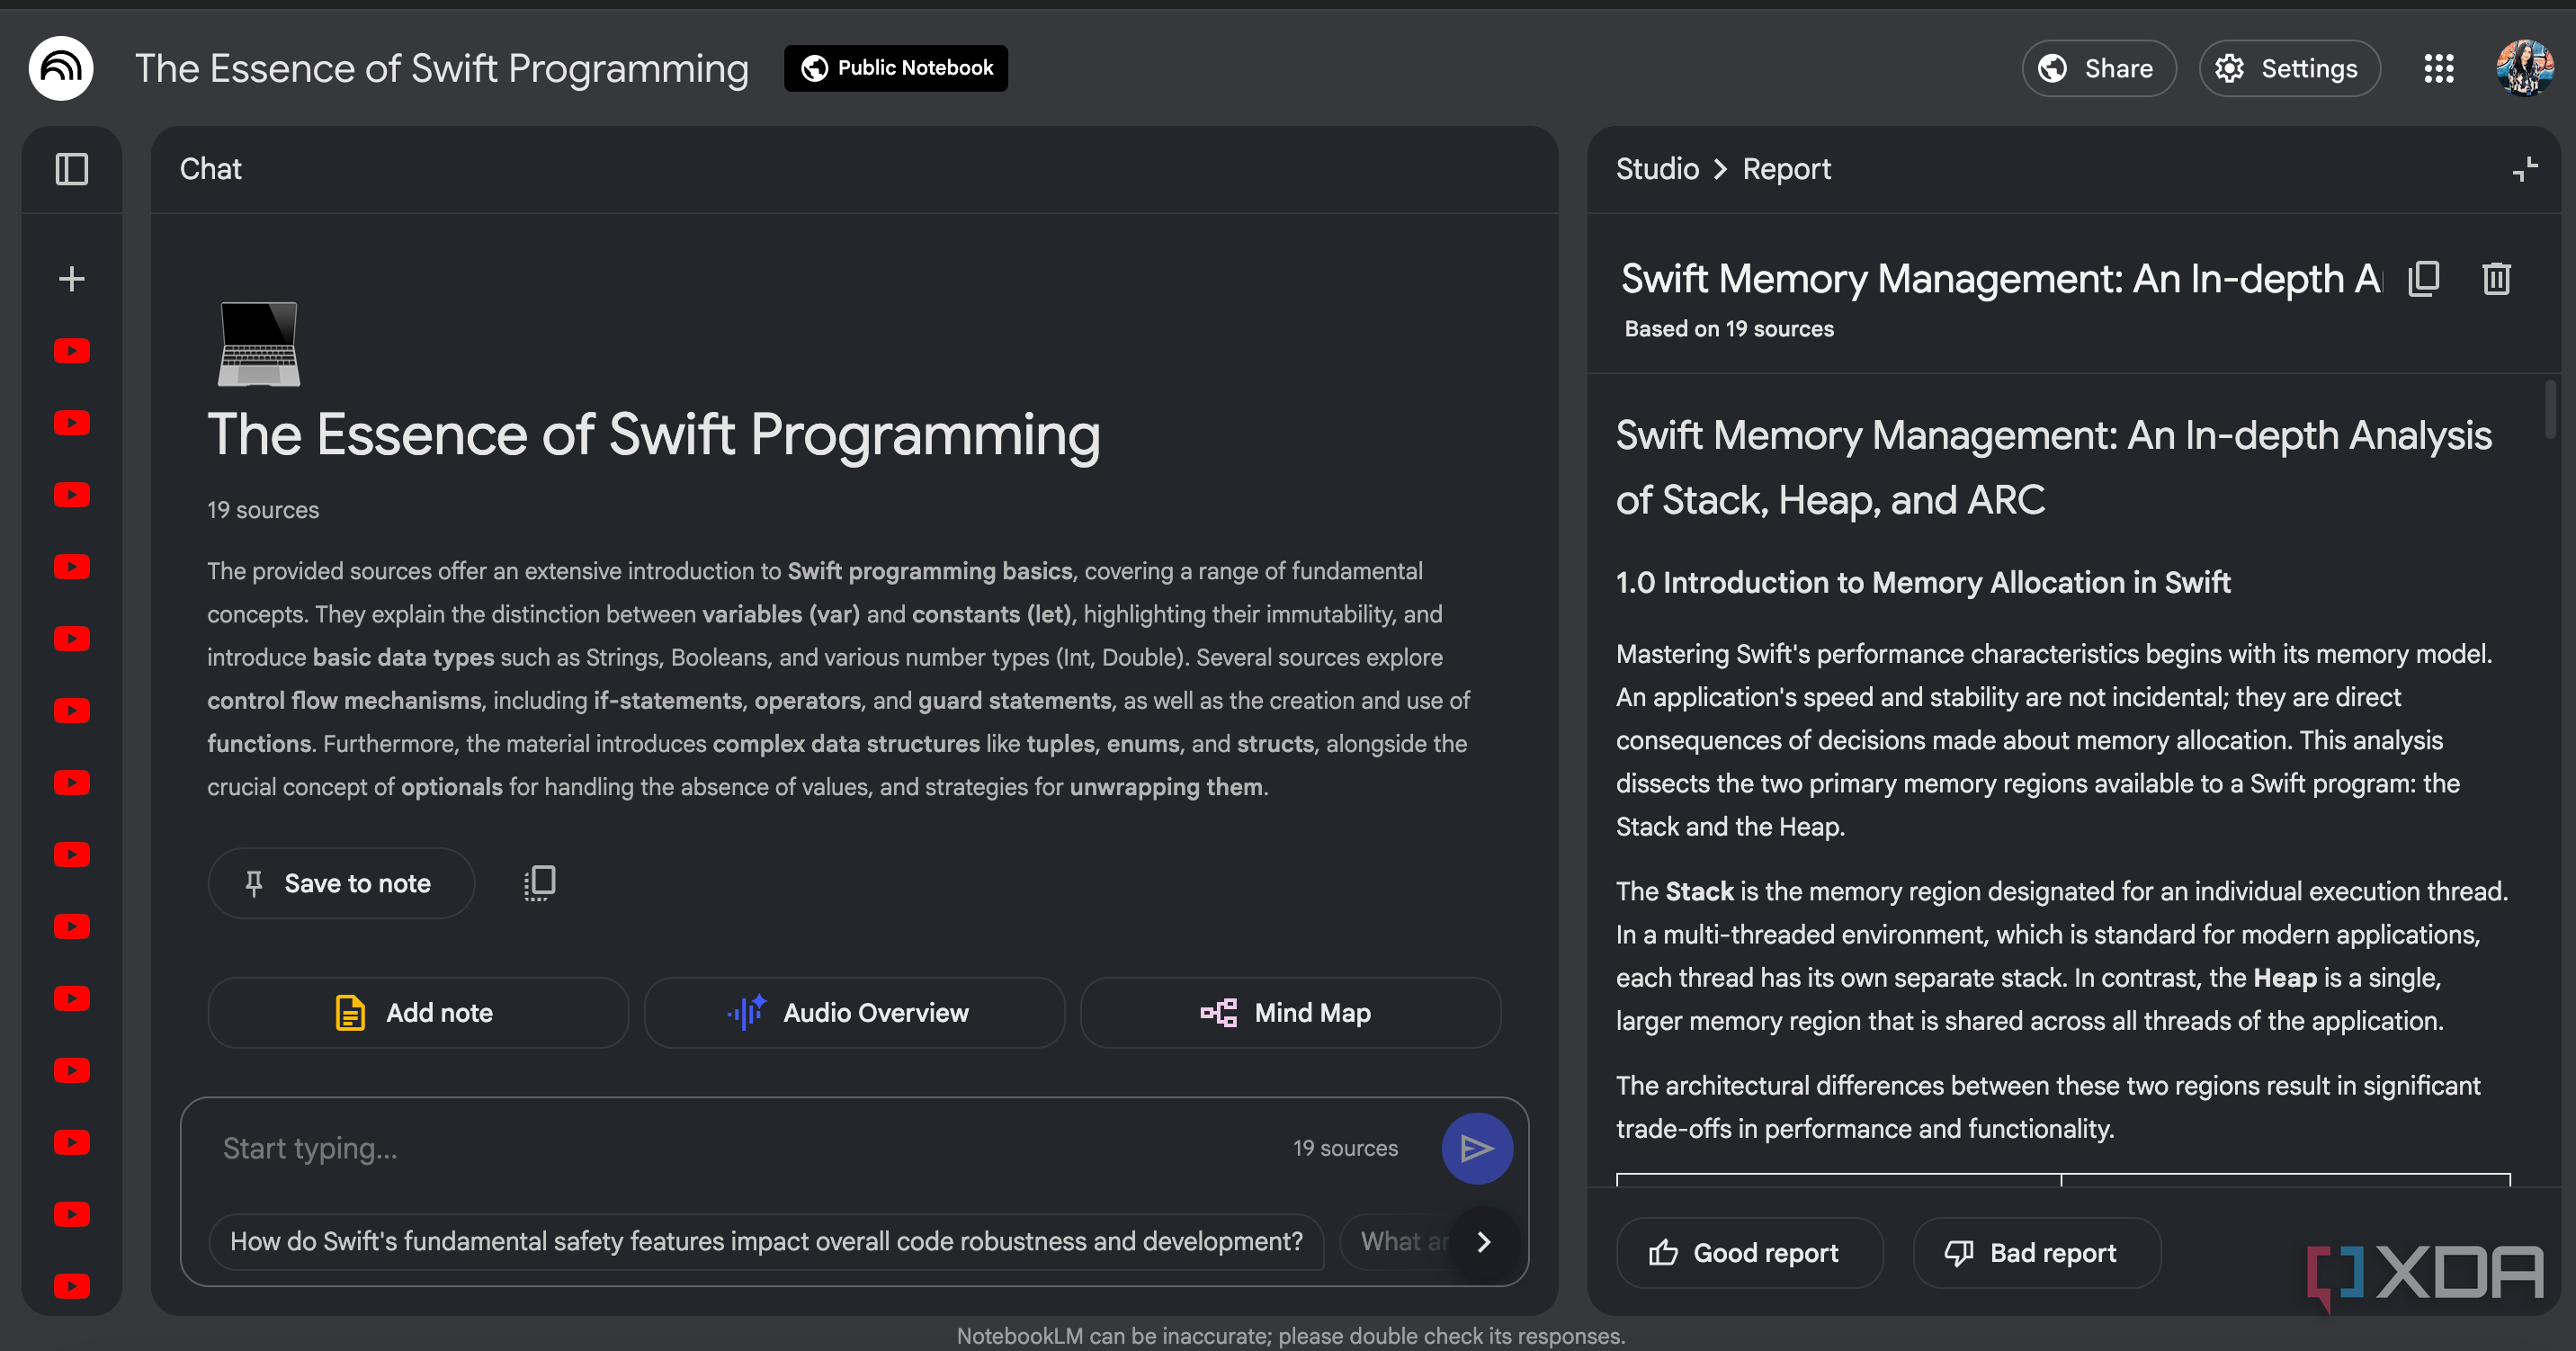
Task: Click the 1.0 Introduction to Memory Allocation heading
Action: tap(1923, 582)
